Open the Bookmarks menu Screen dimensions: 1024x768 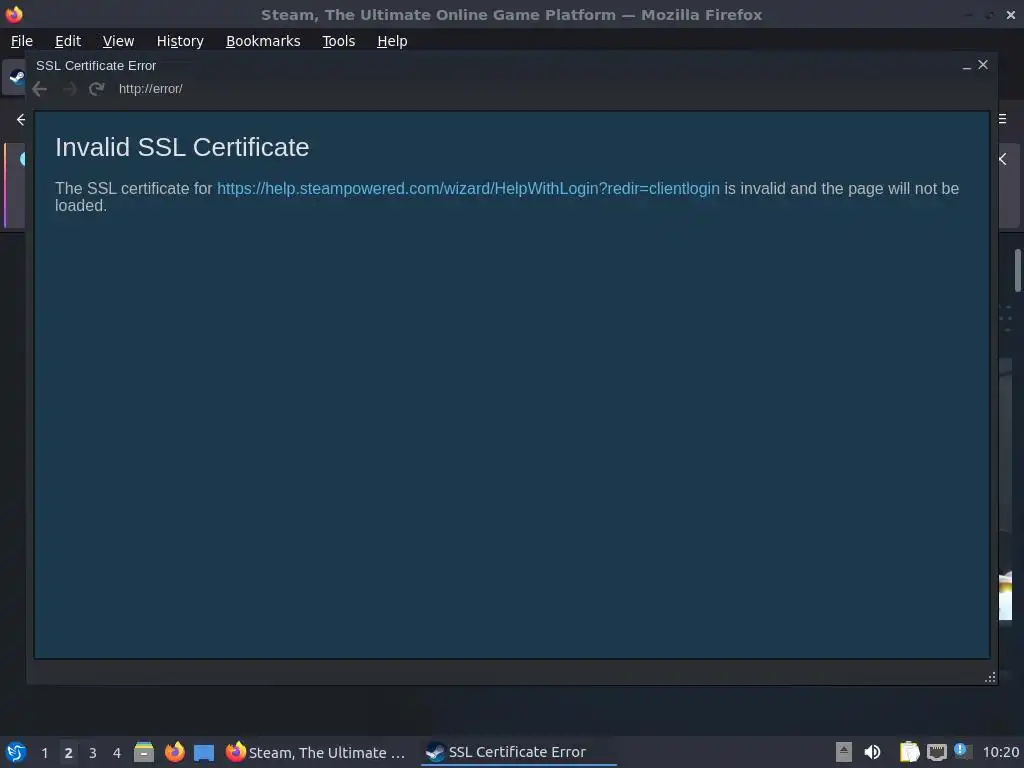[x=263, y=41]
